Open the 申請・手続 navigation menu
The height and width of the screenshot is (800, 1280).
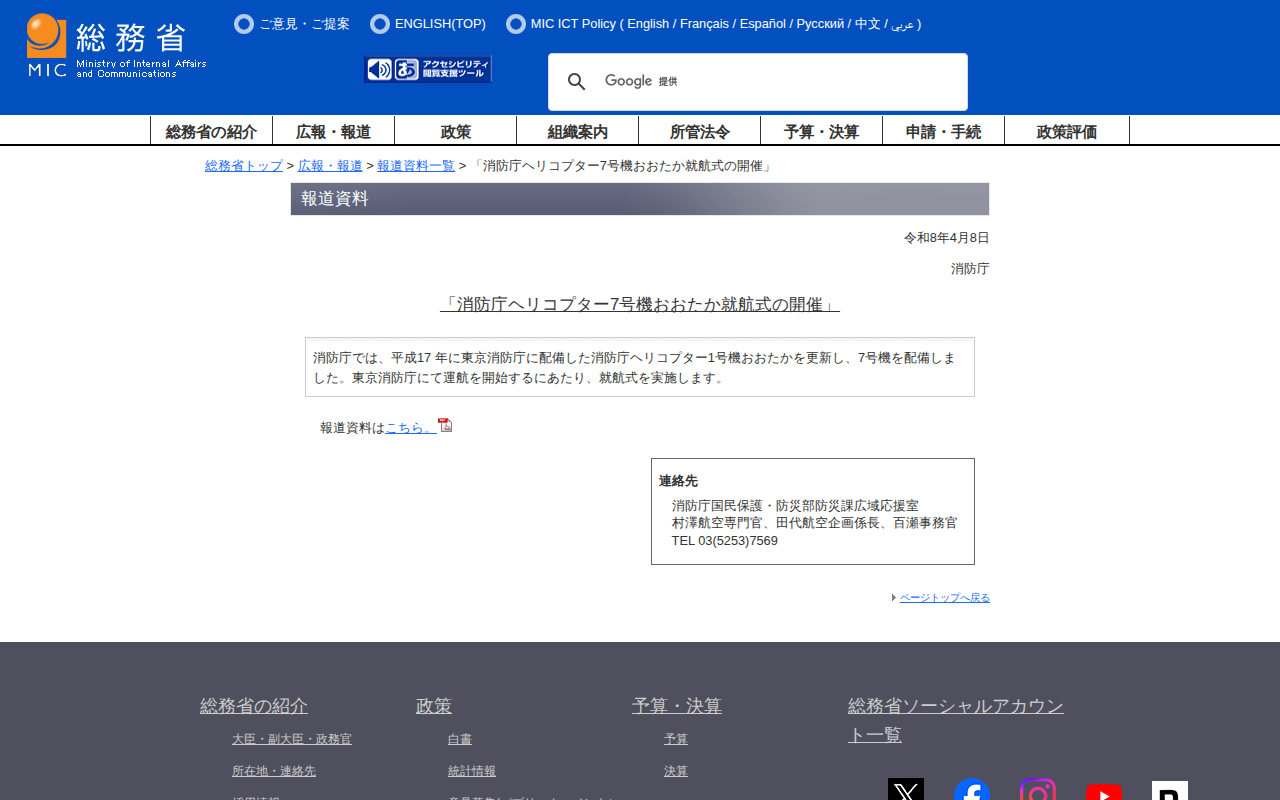tap(943, 131)
